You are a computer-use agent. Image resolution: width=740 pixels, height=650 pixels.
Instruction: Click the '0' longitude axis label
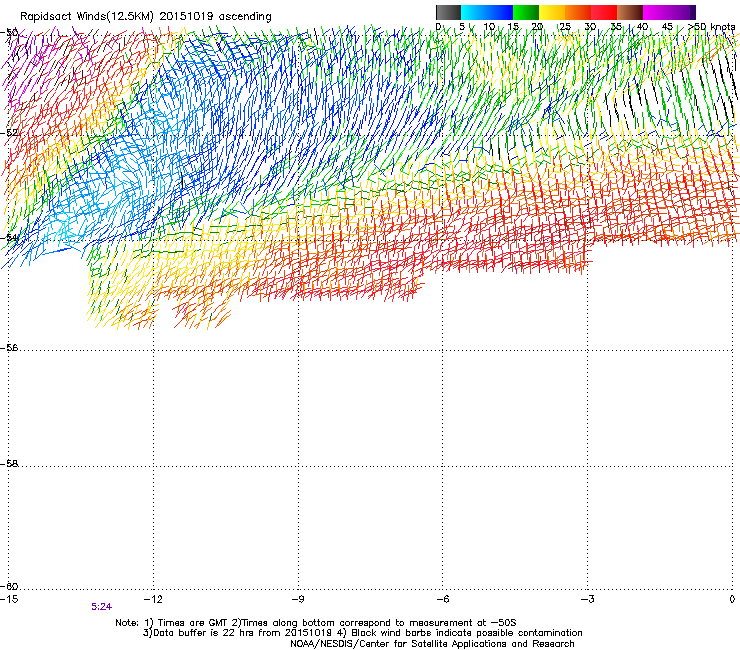pos(732,599)
